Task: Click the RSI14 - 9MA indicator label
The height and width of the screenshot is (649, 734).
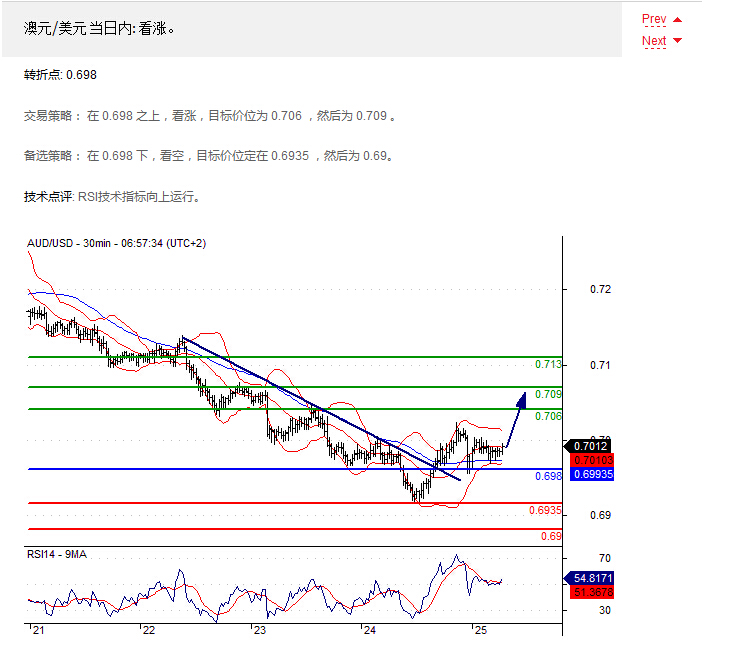Action: [x=57, y=554]
